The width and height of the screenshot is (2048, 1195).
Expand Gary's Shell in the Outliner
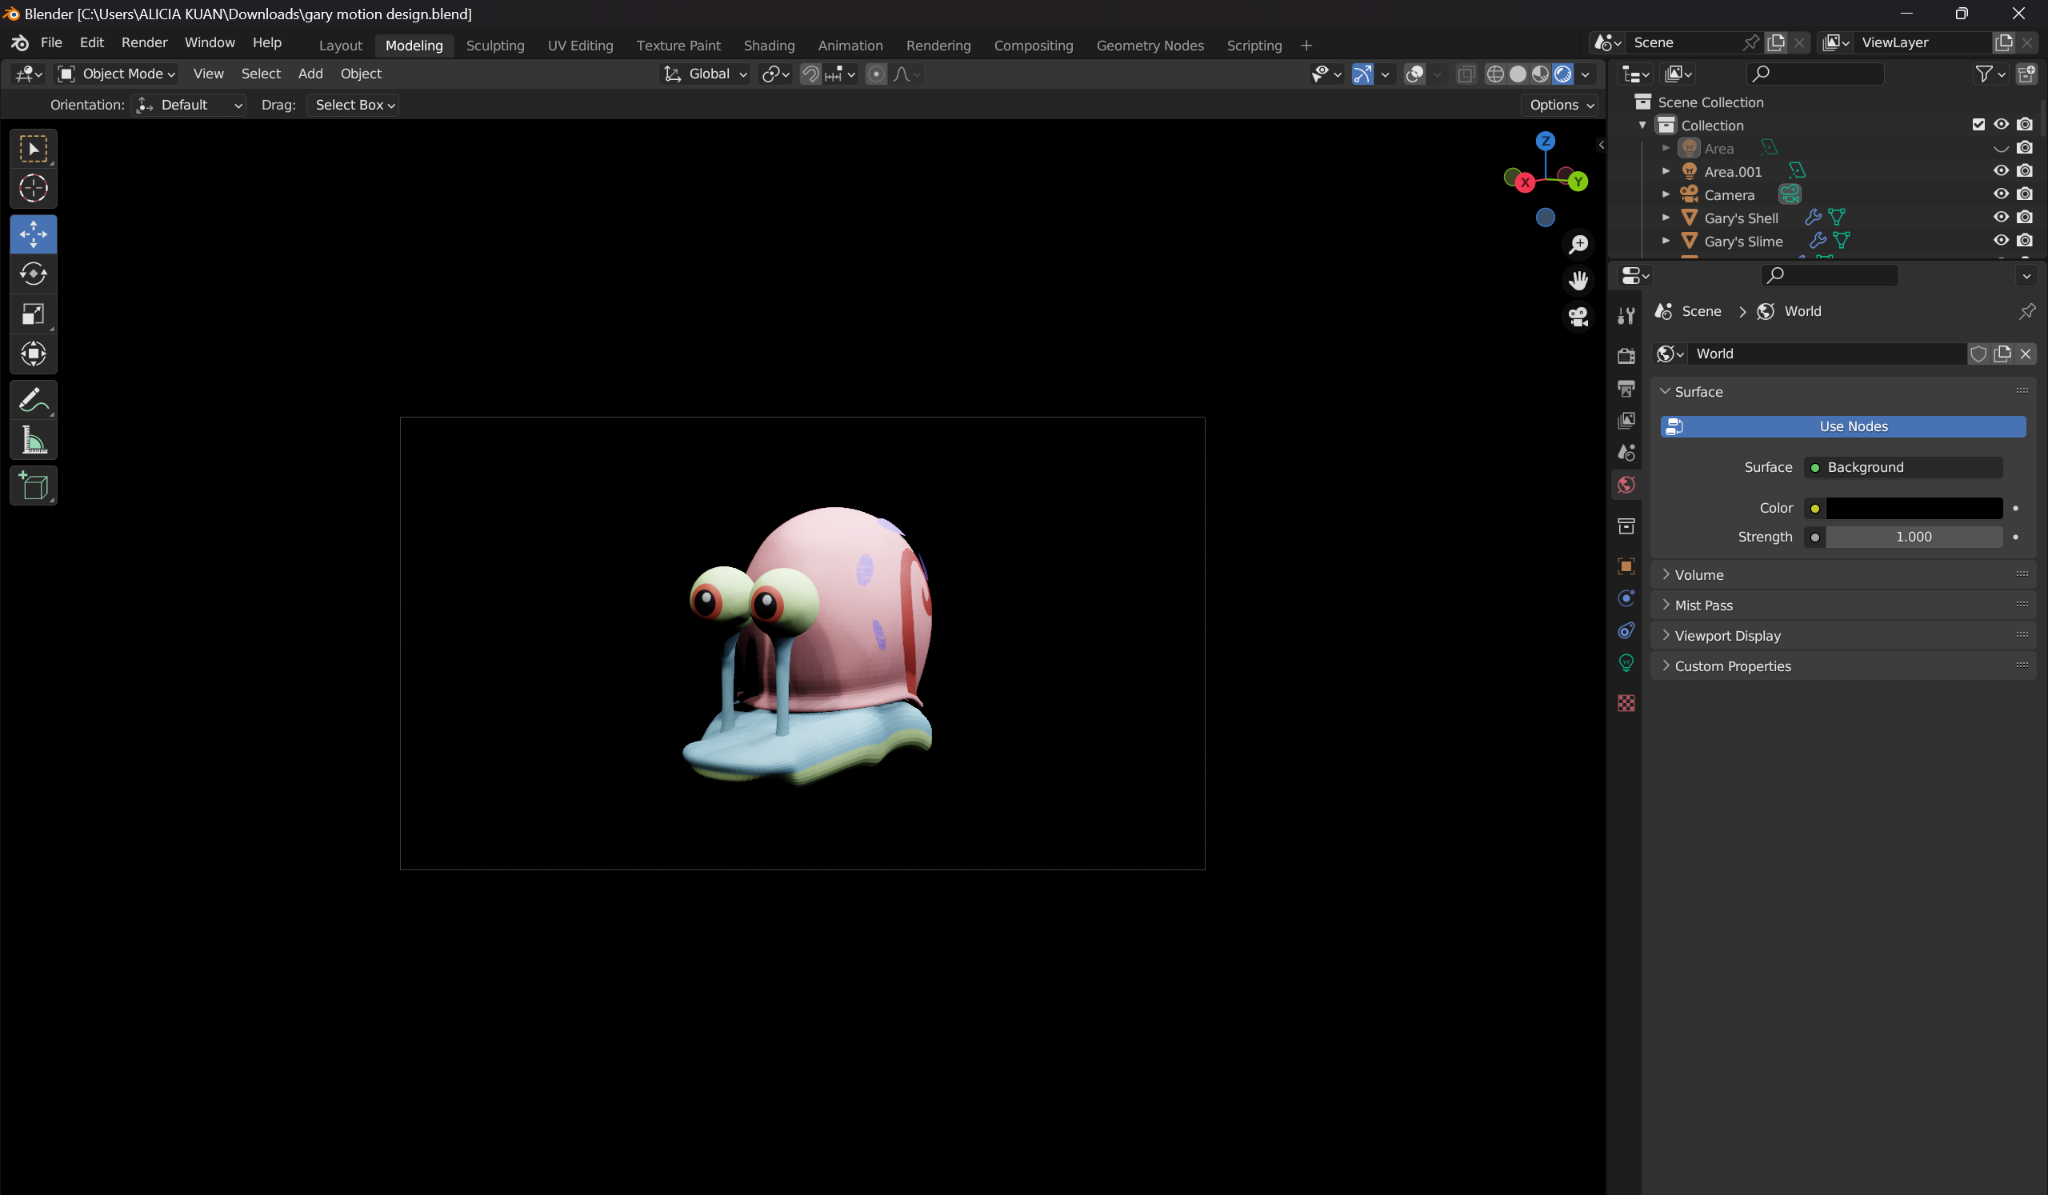1666,218
